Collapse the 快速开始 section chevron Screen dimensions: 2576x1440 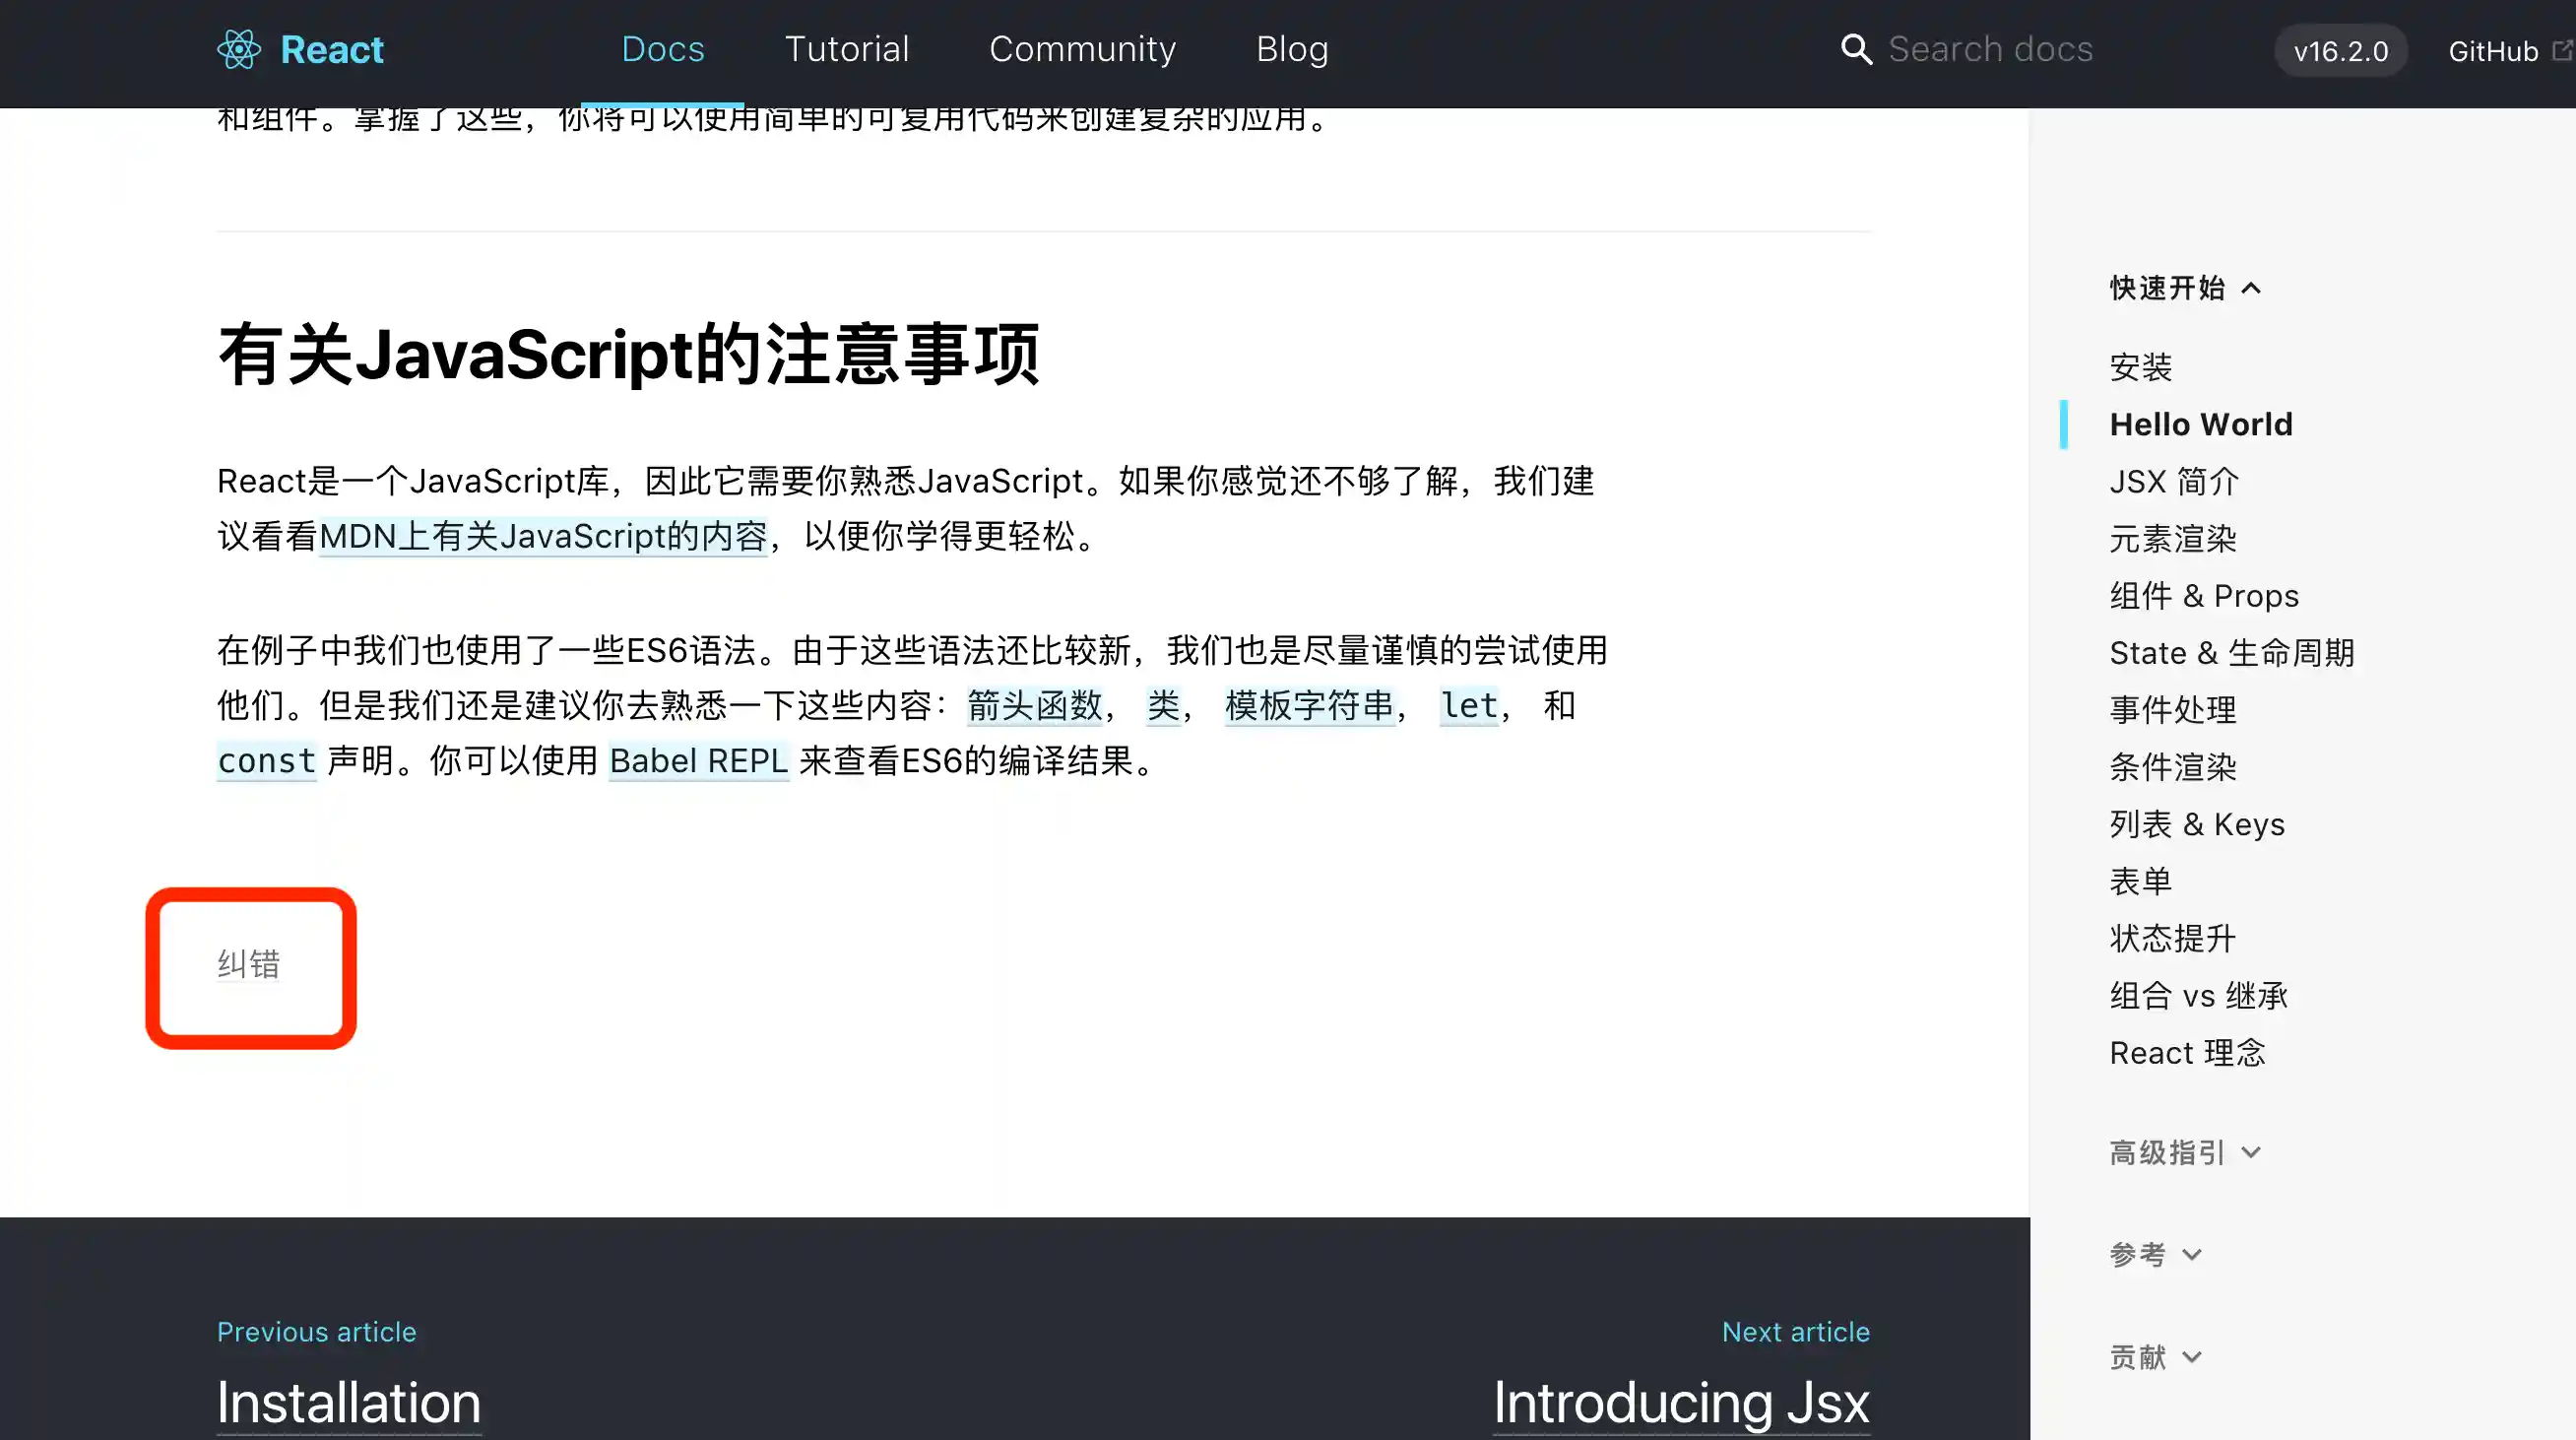tap(2251, 288)
